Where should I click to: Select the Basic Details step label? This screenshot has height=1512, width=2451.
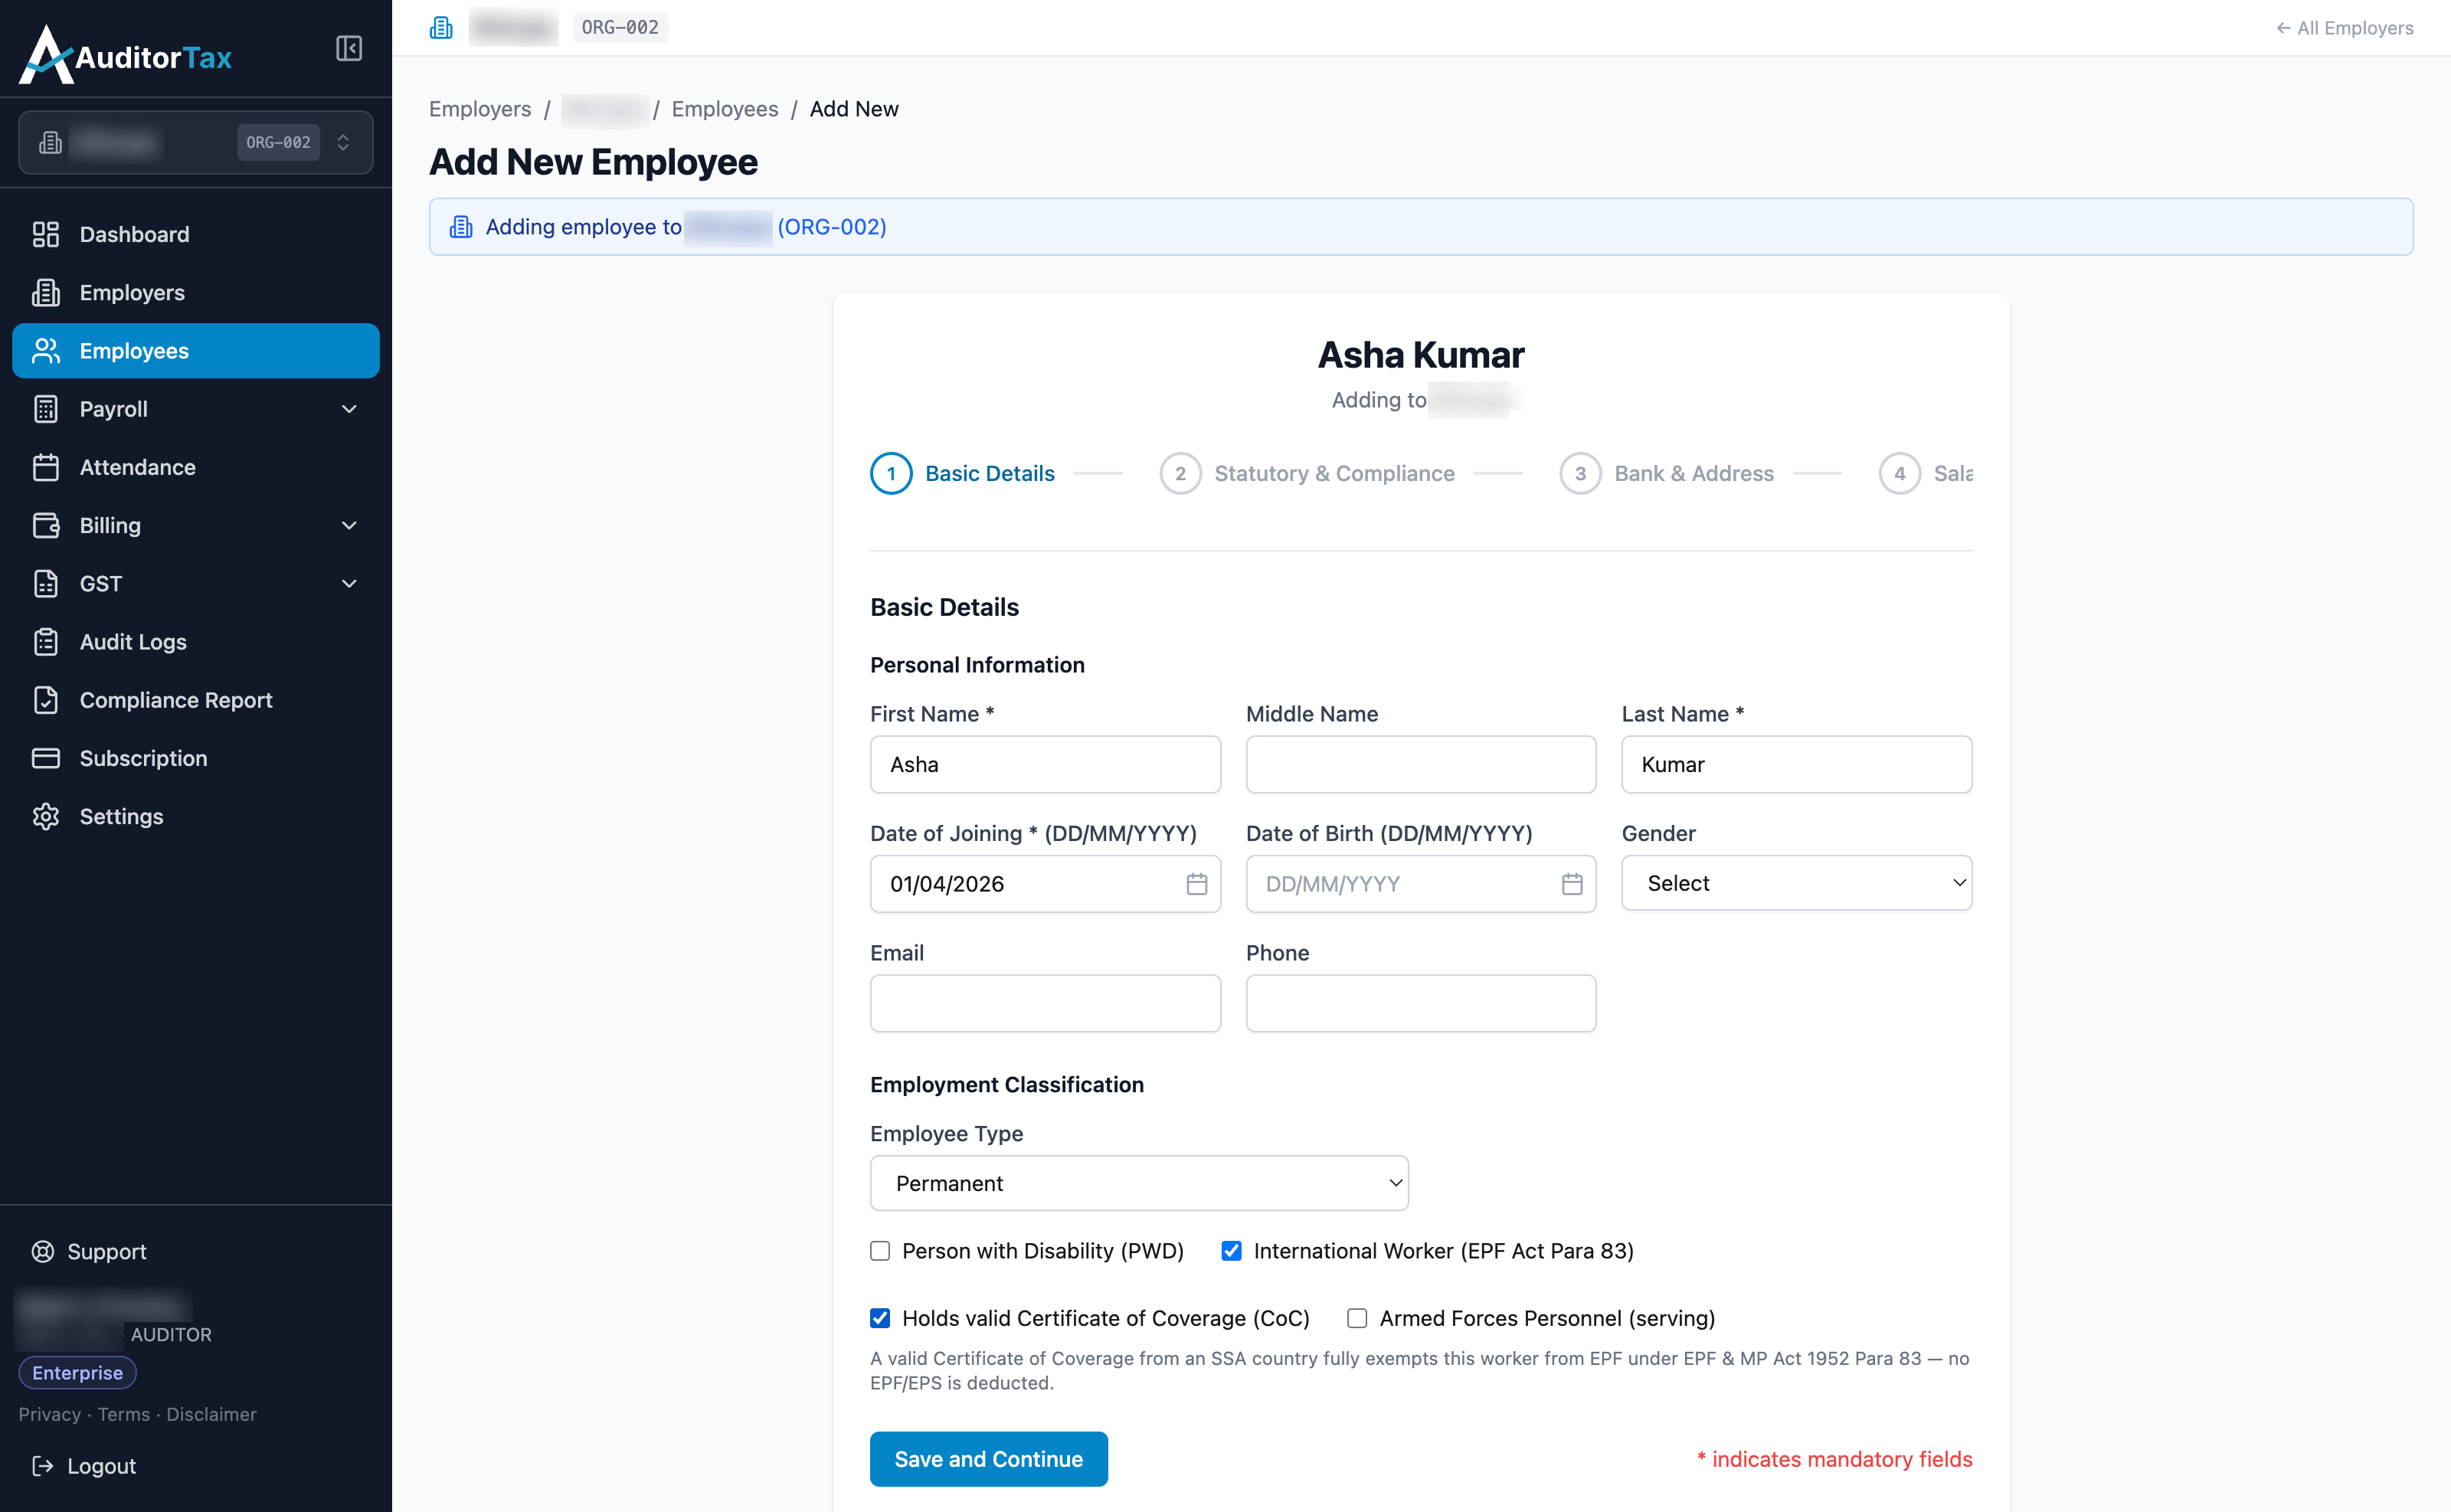[990, 473]
